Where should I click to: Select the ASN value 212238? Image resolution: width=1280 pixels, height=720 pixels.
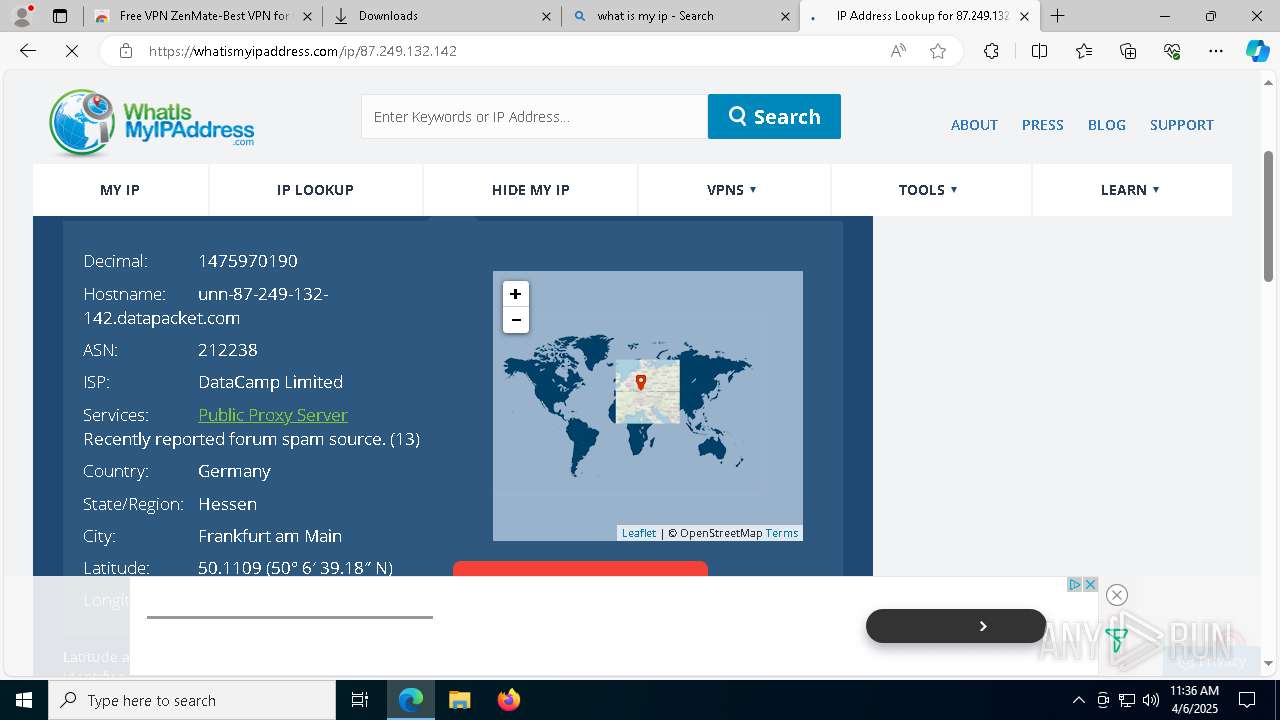[228, 350]
